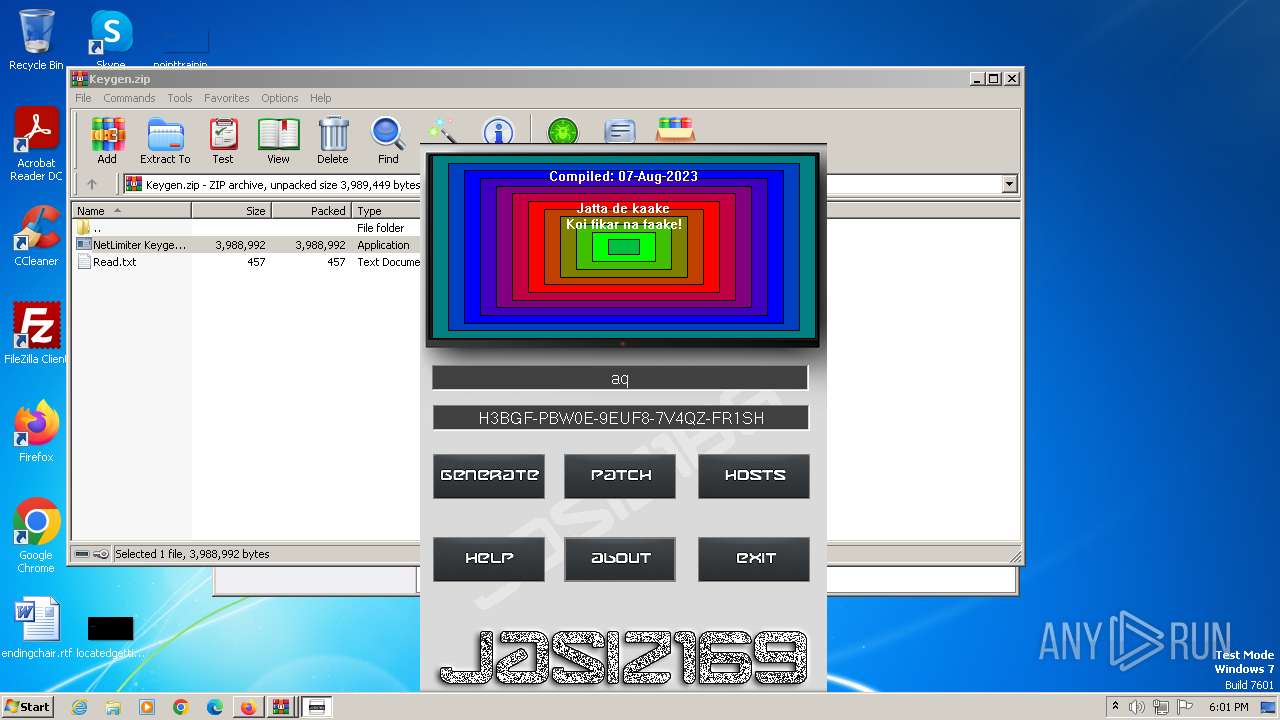Open Windows Media Player taskbar icon

point(147,707)
